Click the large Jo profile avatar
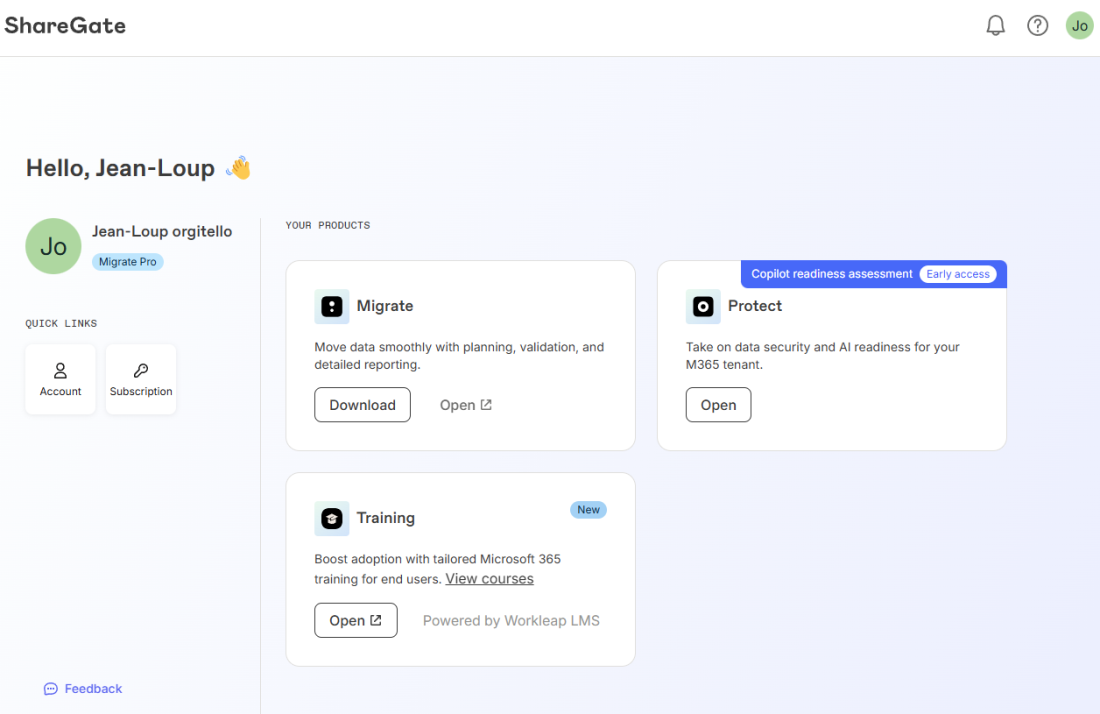Screen dimensions: 1100x714 point(53,246)
